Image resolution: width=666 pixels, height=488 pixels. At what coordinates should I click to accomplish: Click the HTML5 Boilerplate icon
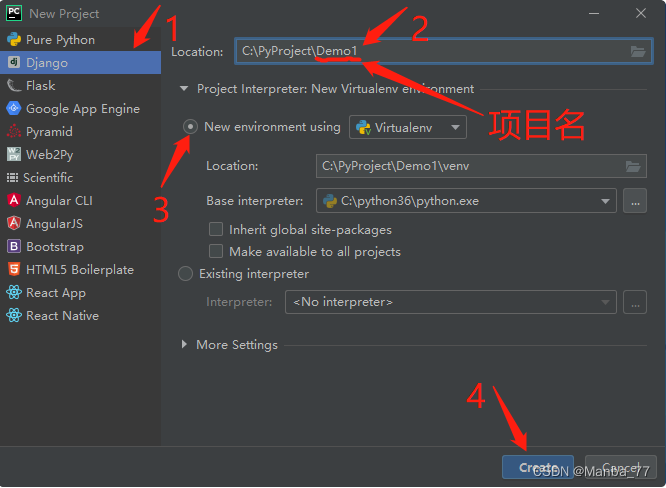point(14,269)
